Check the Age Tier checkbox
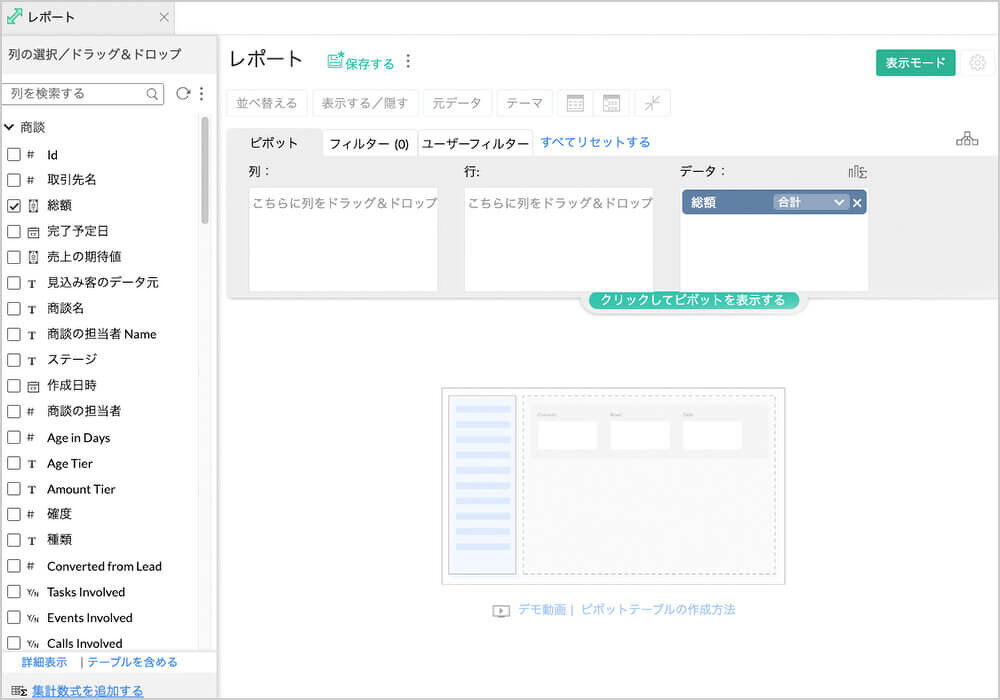1000x700 pixels. (x=13, y=463)
